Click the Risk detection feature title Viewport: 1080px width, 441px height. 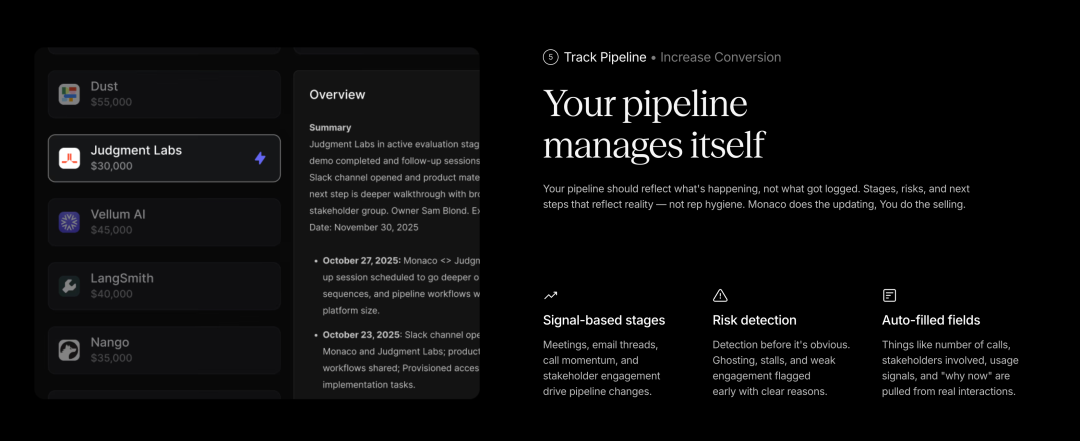pos(754,320)
